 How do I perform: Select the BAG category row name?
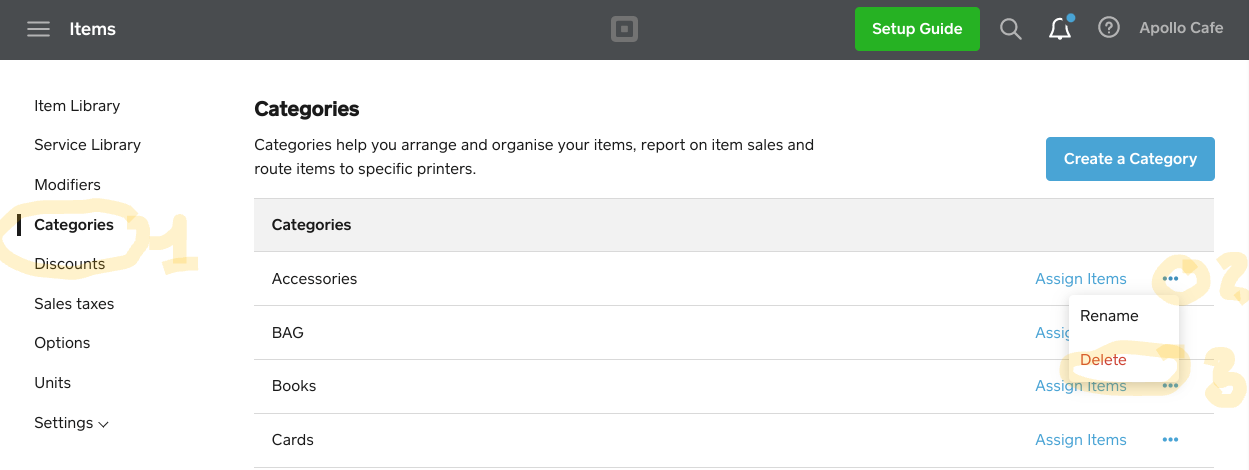288,333
